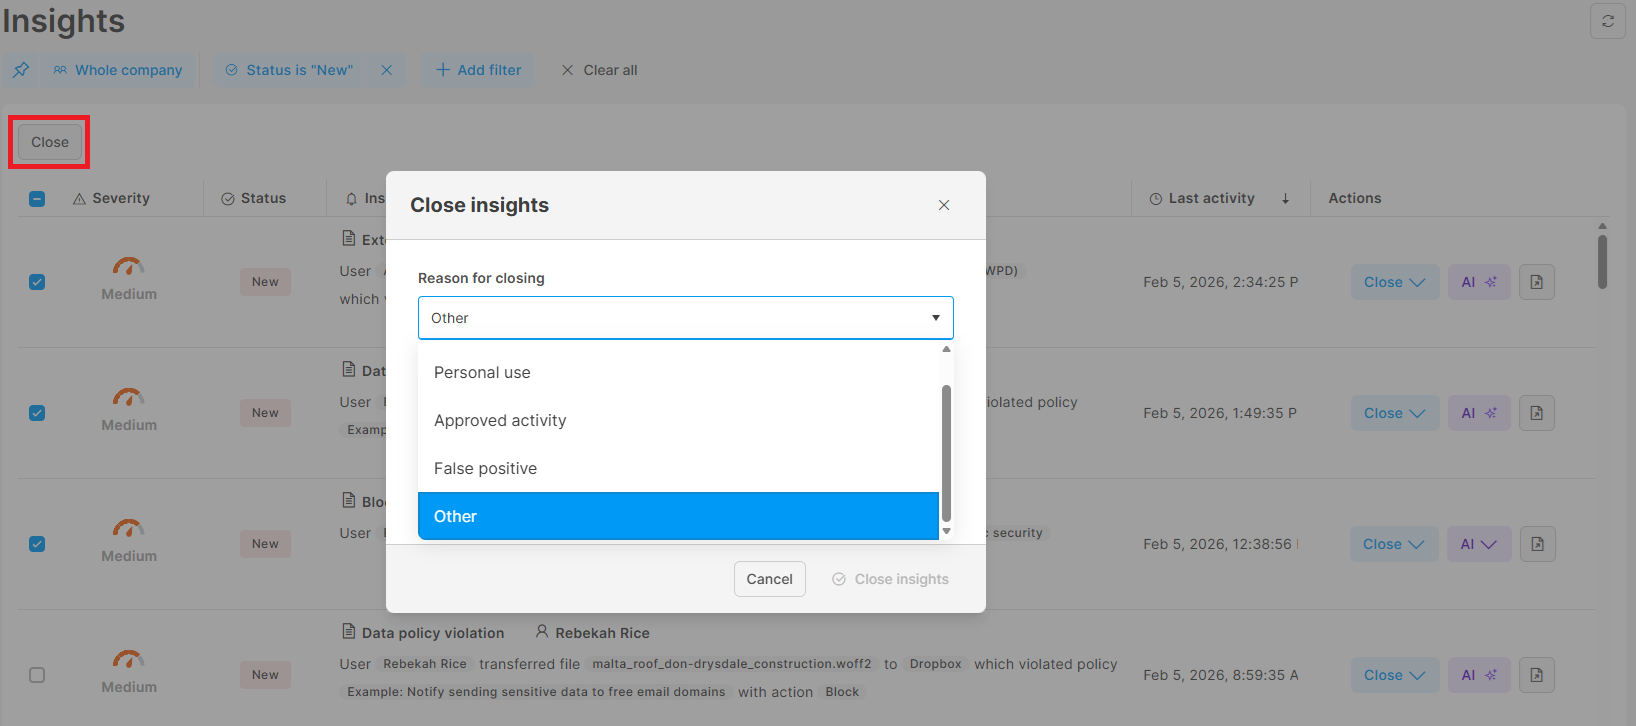1636x726 pixels.
Task: Collapse the Reason for closing dropdown
Action: [x=935, y=318]
